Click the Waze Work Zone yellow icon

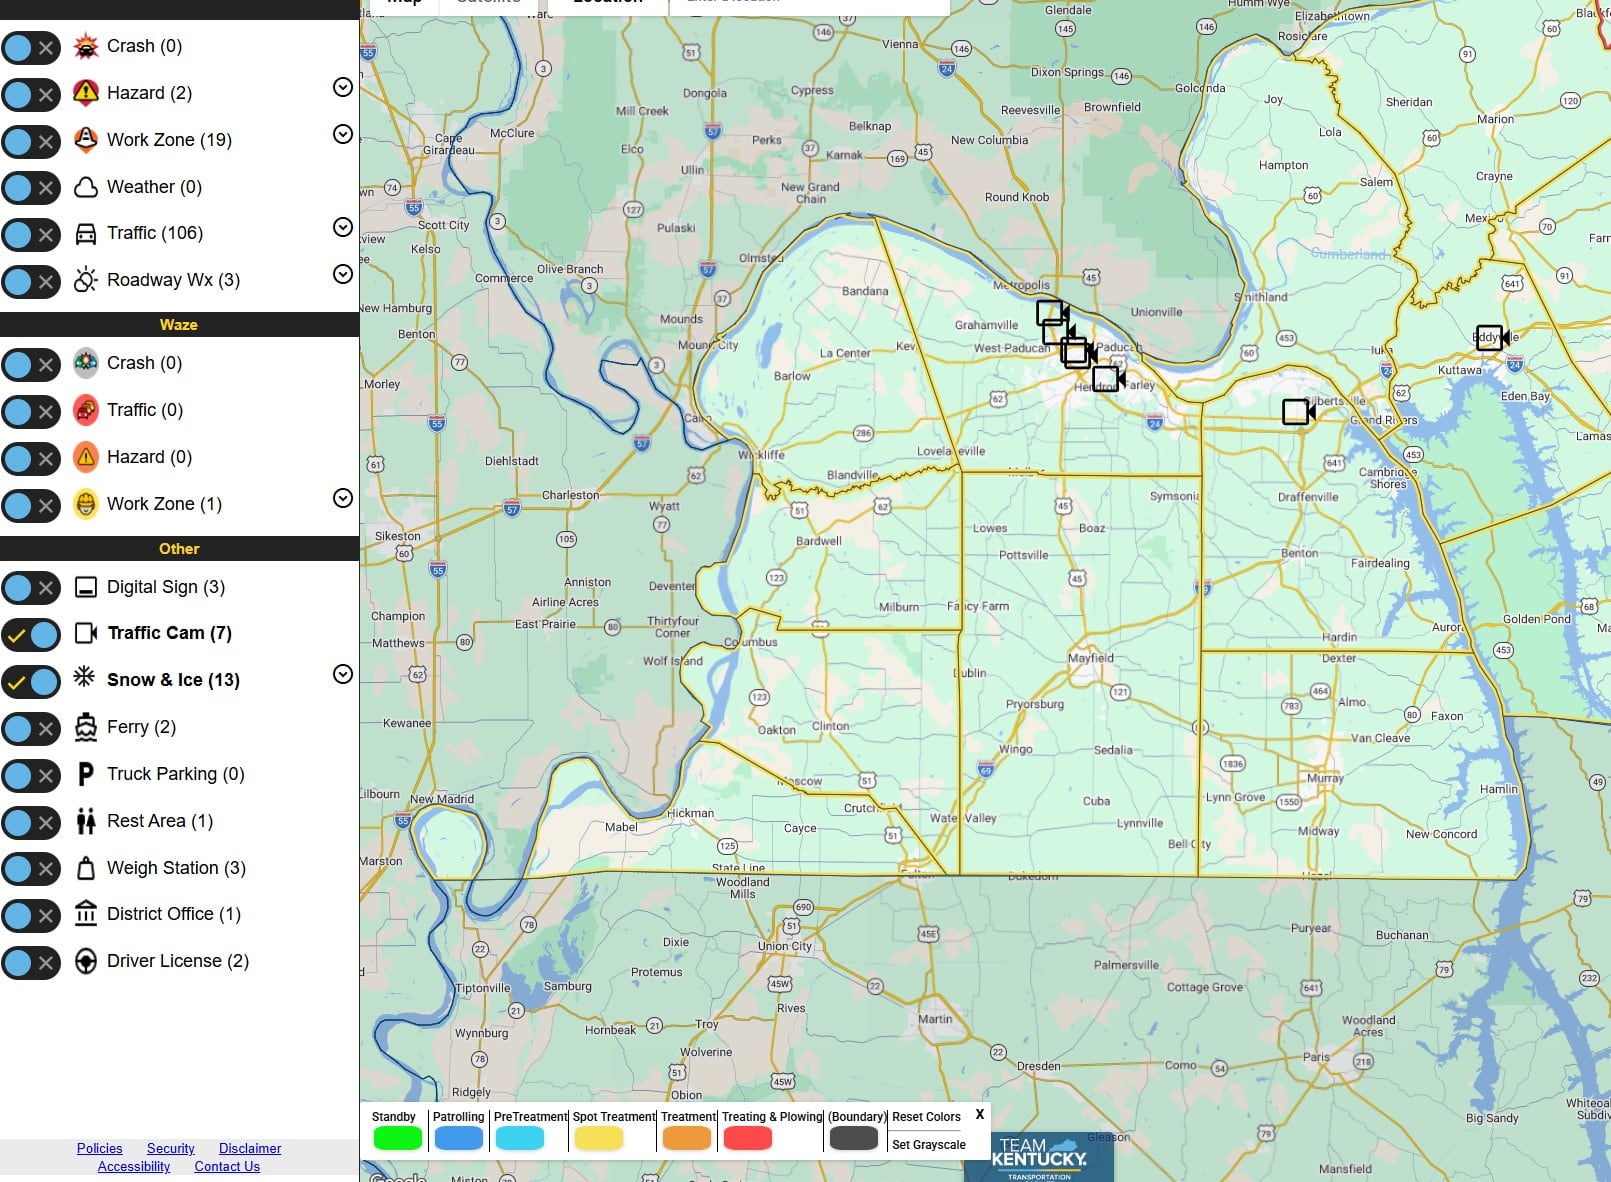click(x=86, y=504)
